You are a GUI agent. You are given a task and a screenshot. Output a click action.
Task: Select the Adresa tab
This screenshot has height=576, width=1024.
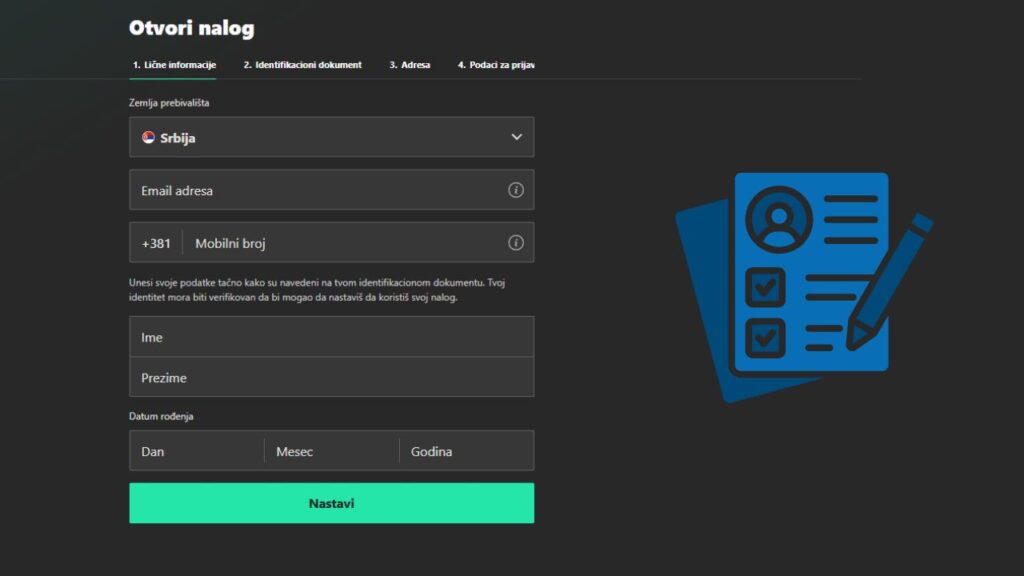410,64
